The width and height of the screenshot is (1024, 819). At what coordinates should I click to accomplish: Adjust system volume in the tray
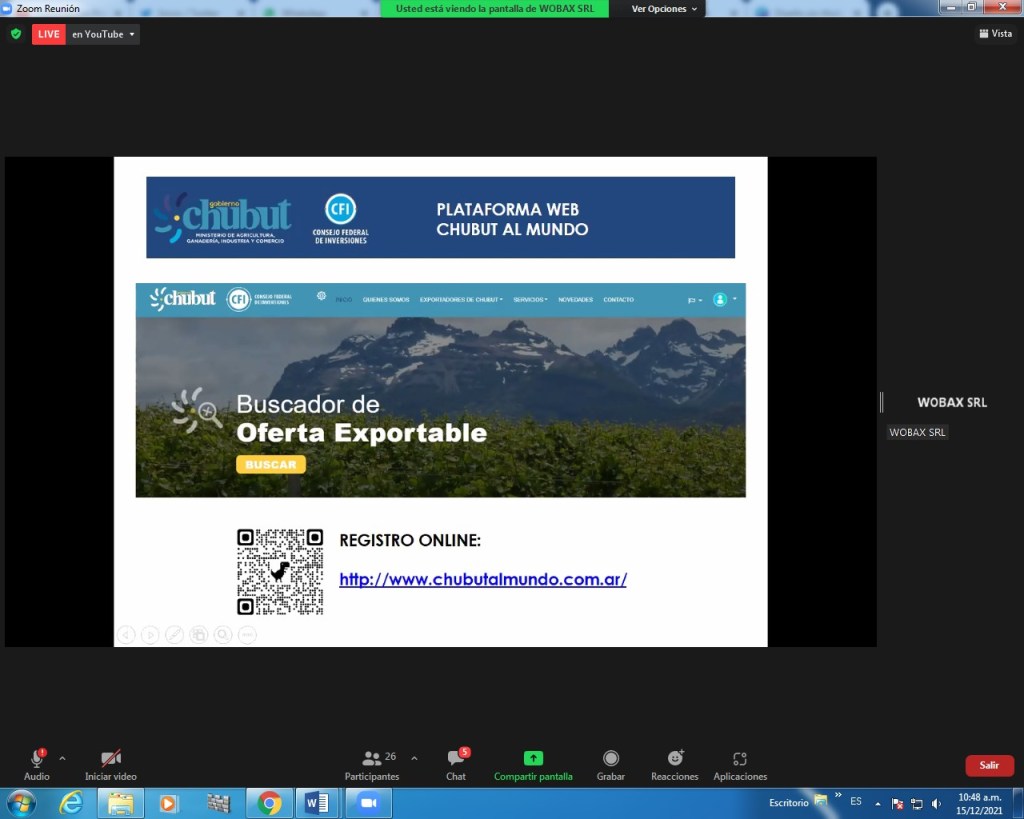[x=935, y=802]
